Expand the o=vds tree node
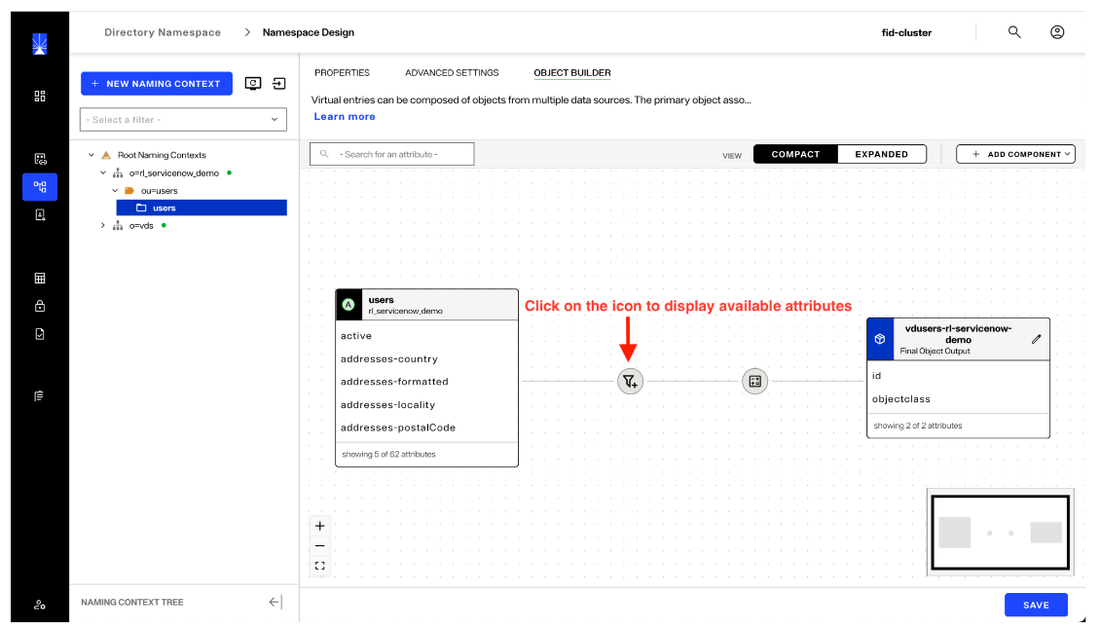Image resolution: width=1100 pixels, height=635 pixels. pos(103,225)
